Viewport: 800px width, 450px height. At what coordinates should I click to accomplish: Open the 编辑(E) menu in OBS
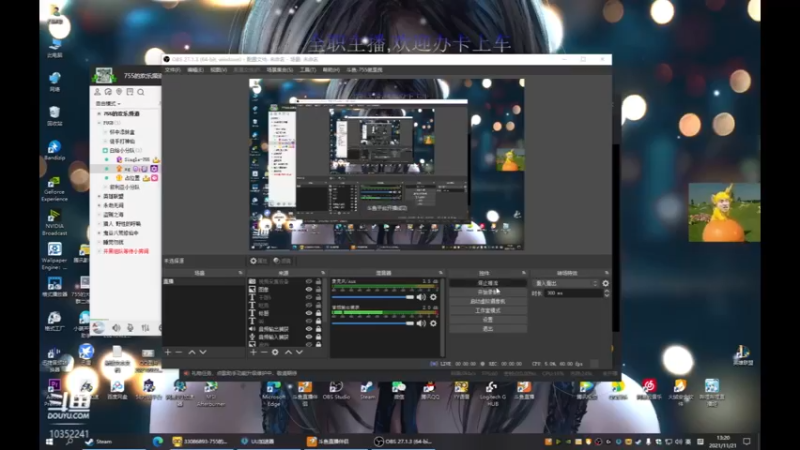(195, 70)
